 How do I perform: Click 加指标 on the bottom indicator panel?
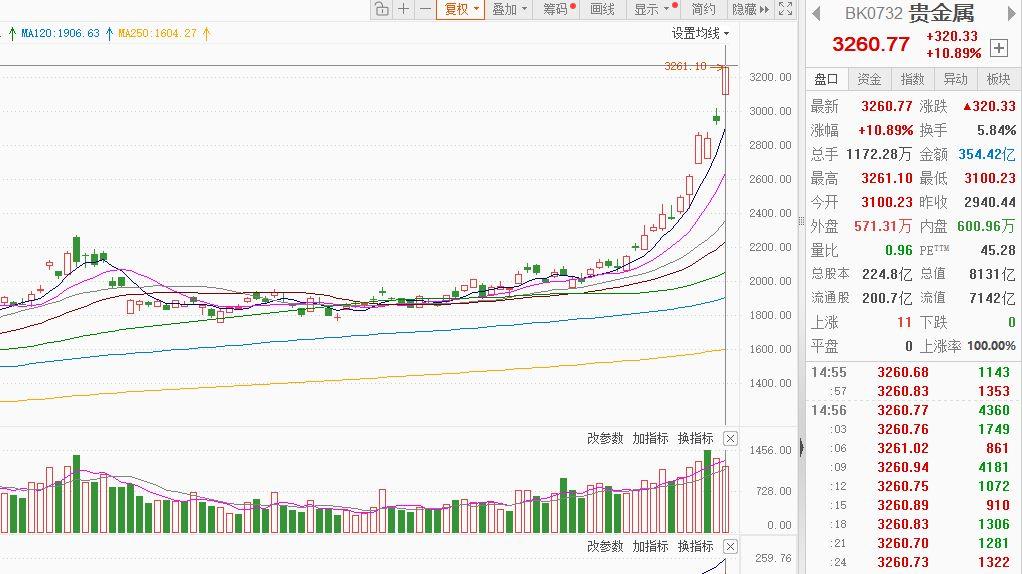(x=650, y=547)
